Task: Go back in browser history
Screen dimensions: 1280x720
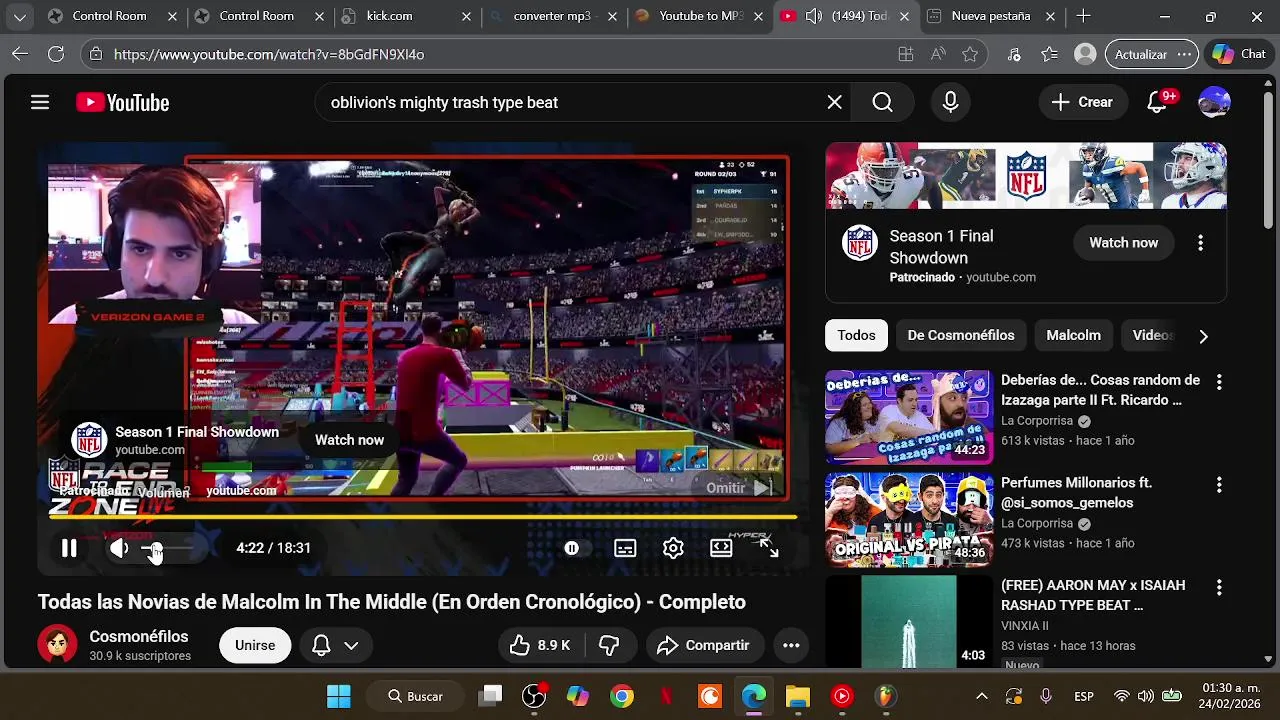Action: 20,54
